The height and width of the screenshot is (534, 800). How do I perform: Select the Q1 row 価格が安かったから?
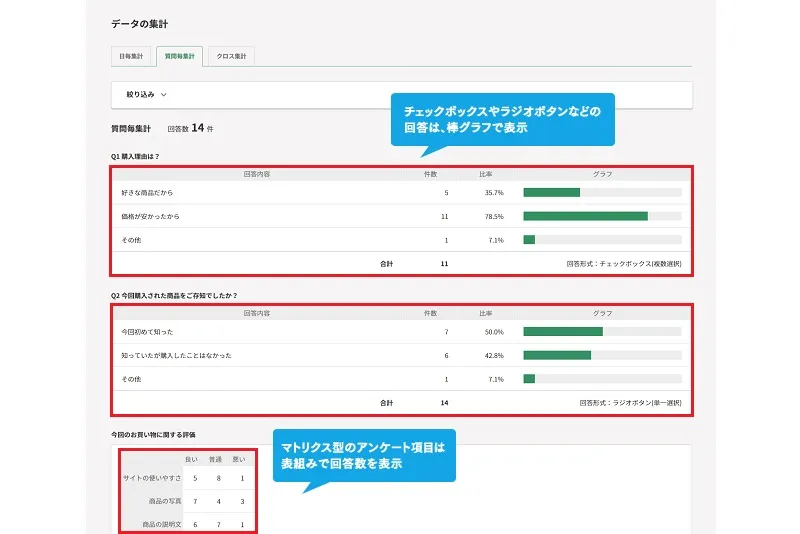(x=150, y=216)
